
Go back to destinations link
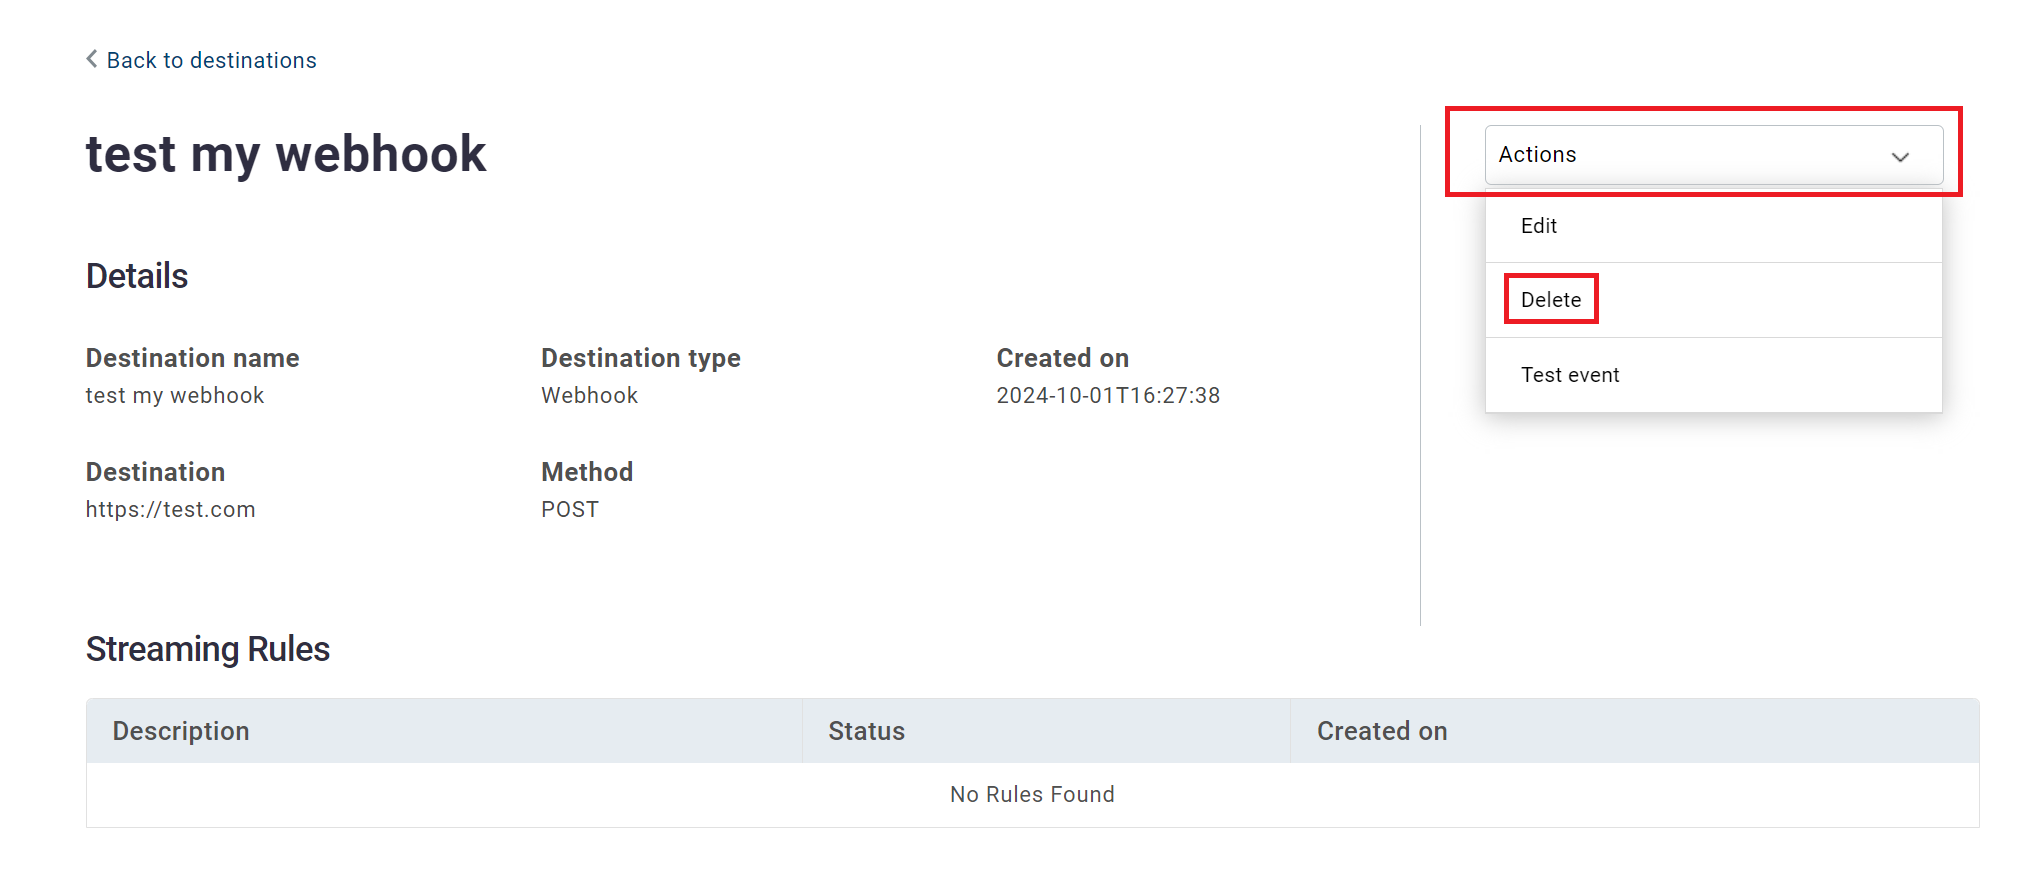[x=211, y=60]
